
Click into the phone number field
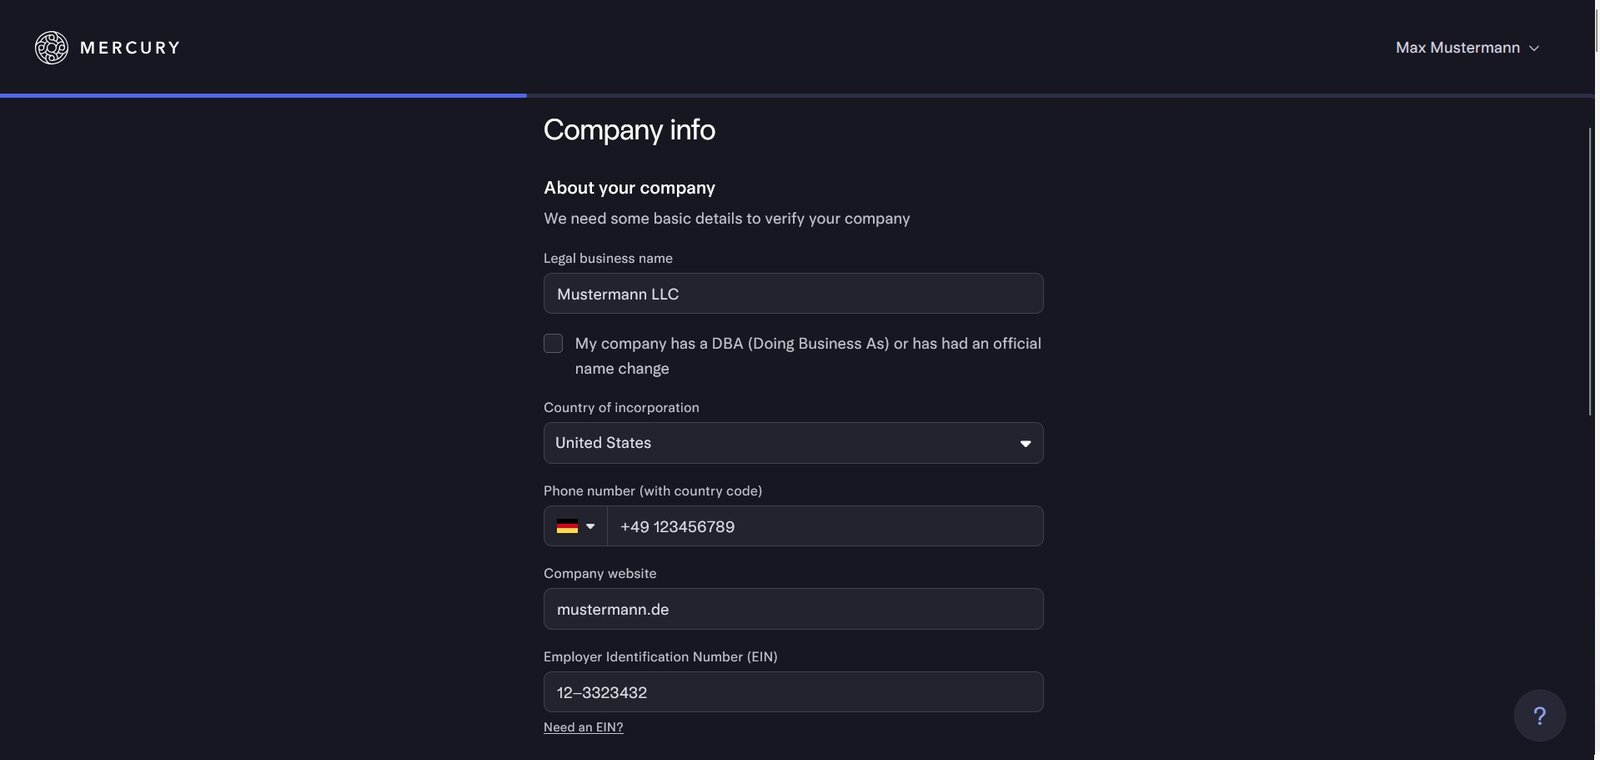click(825, 527)
